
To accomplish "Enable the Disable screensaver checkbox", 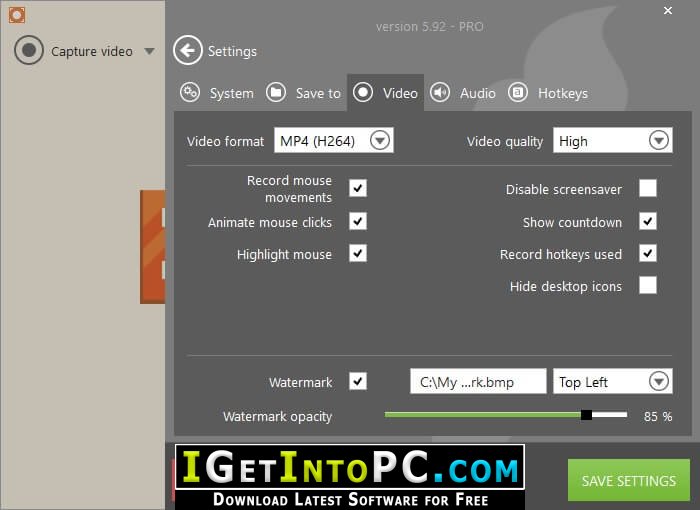I will (x=648, y=189).
